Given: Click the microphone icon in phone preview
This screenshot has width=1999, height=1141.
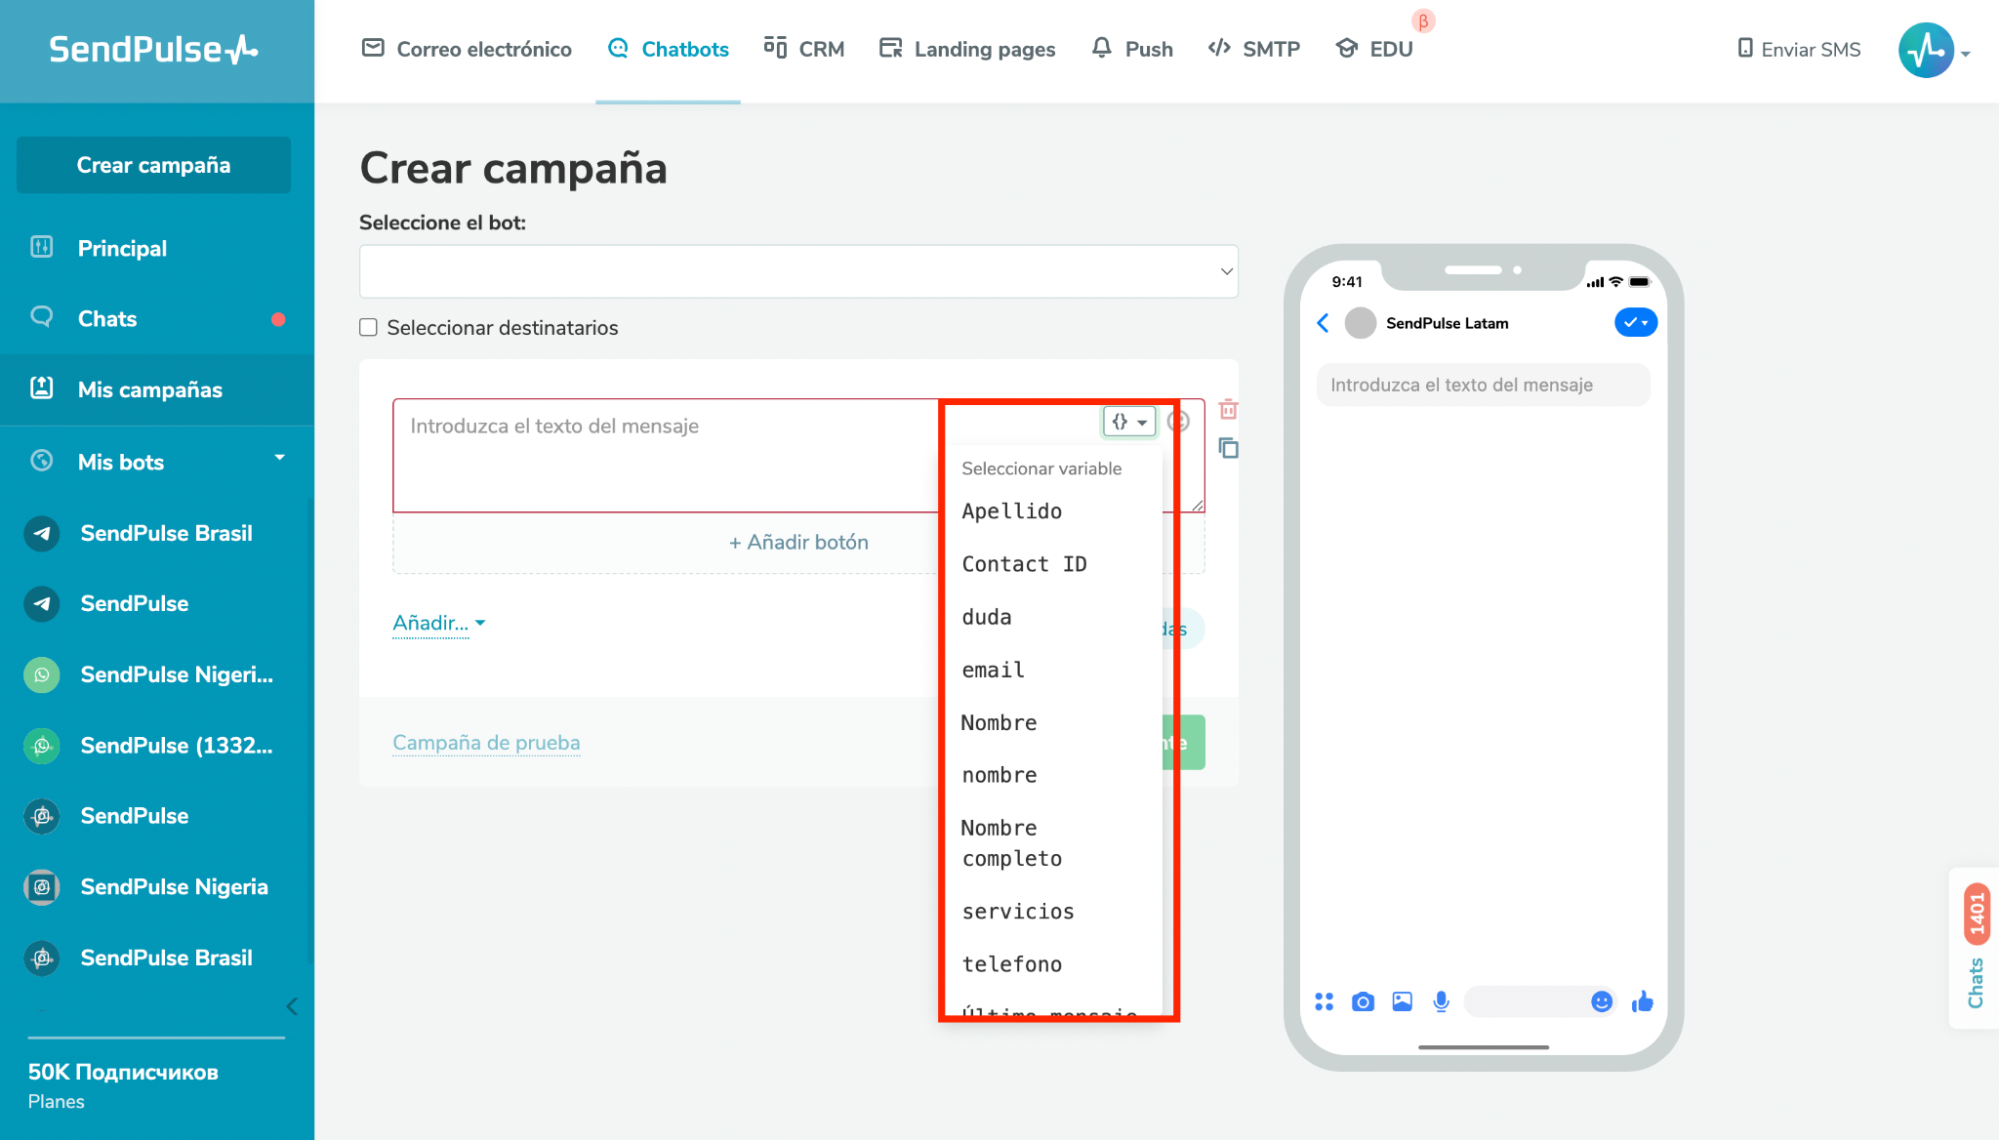Looking at the screenshot, I should [1441, 1002].
